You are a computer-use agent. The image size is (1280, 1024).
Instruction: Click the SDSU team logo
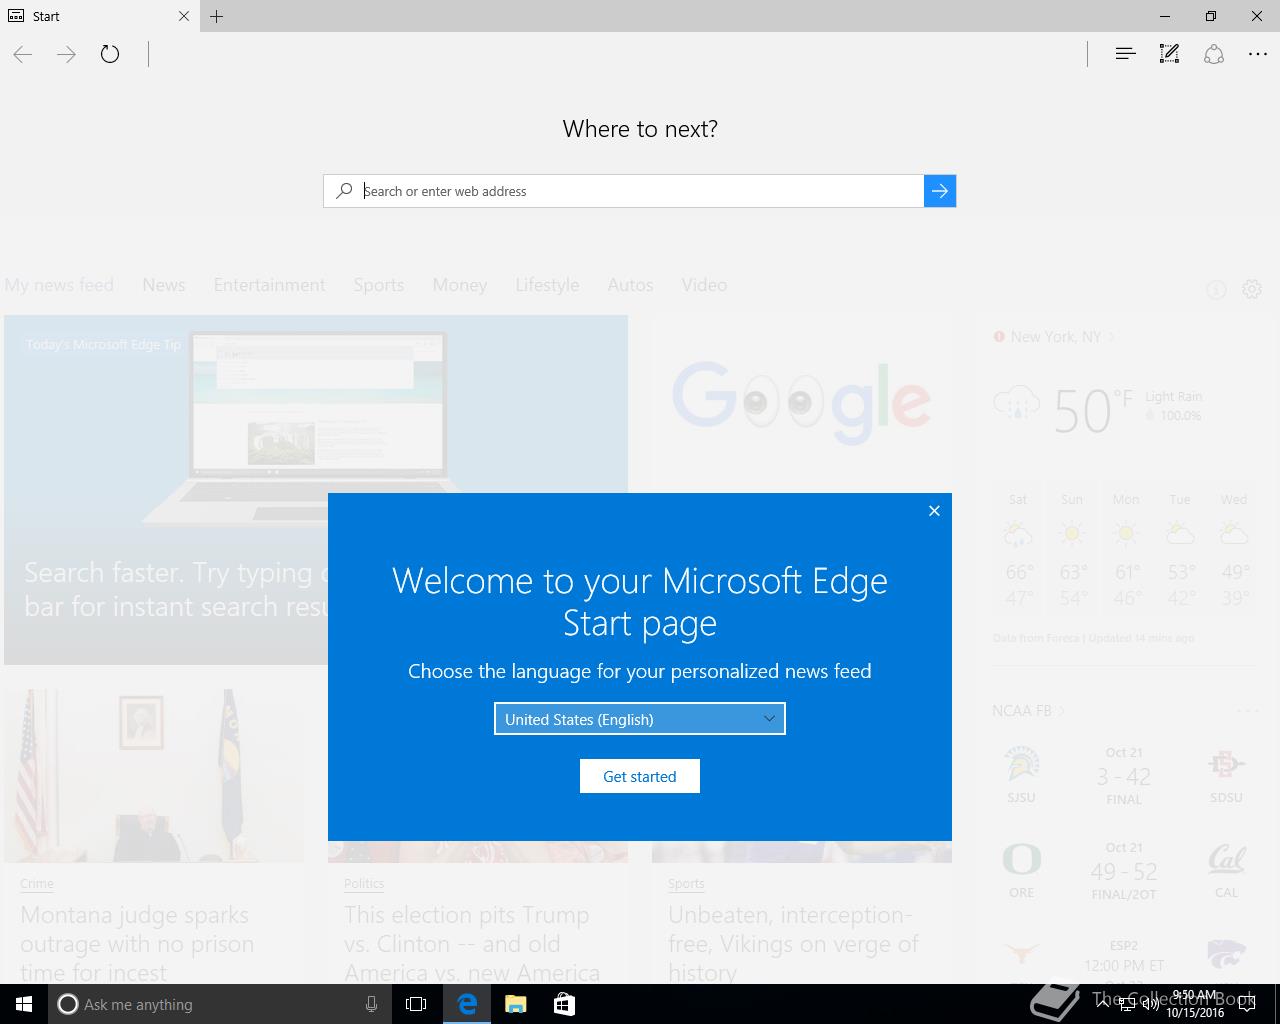(x=1226, y=766)
